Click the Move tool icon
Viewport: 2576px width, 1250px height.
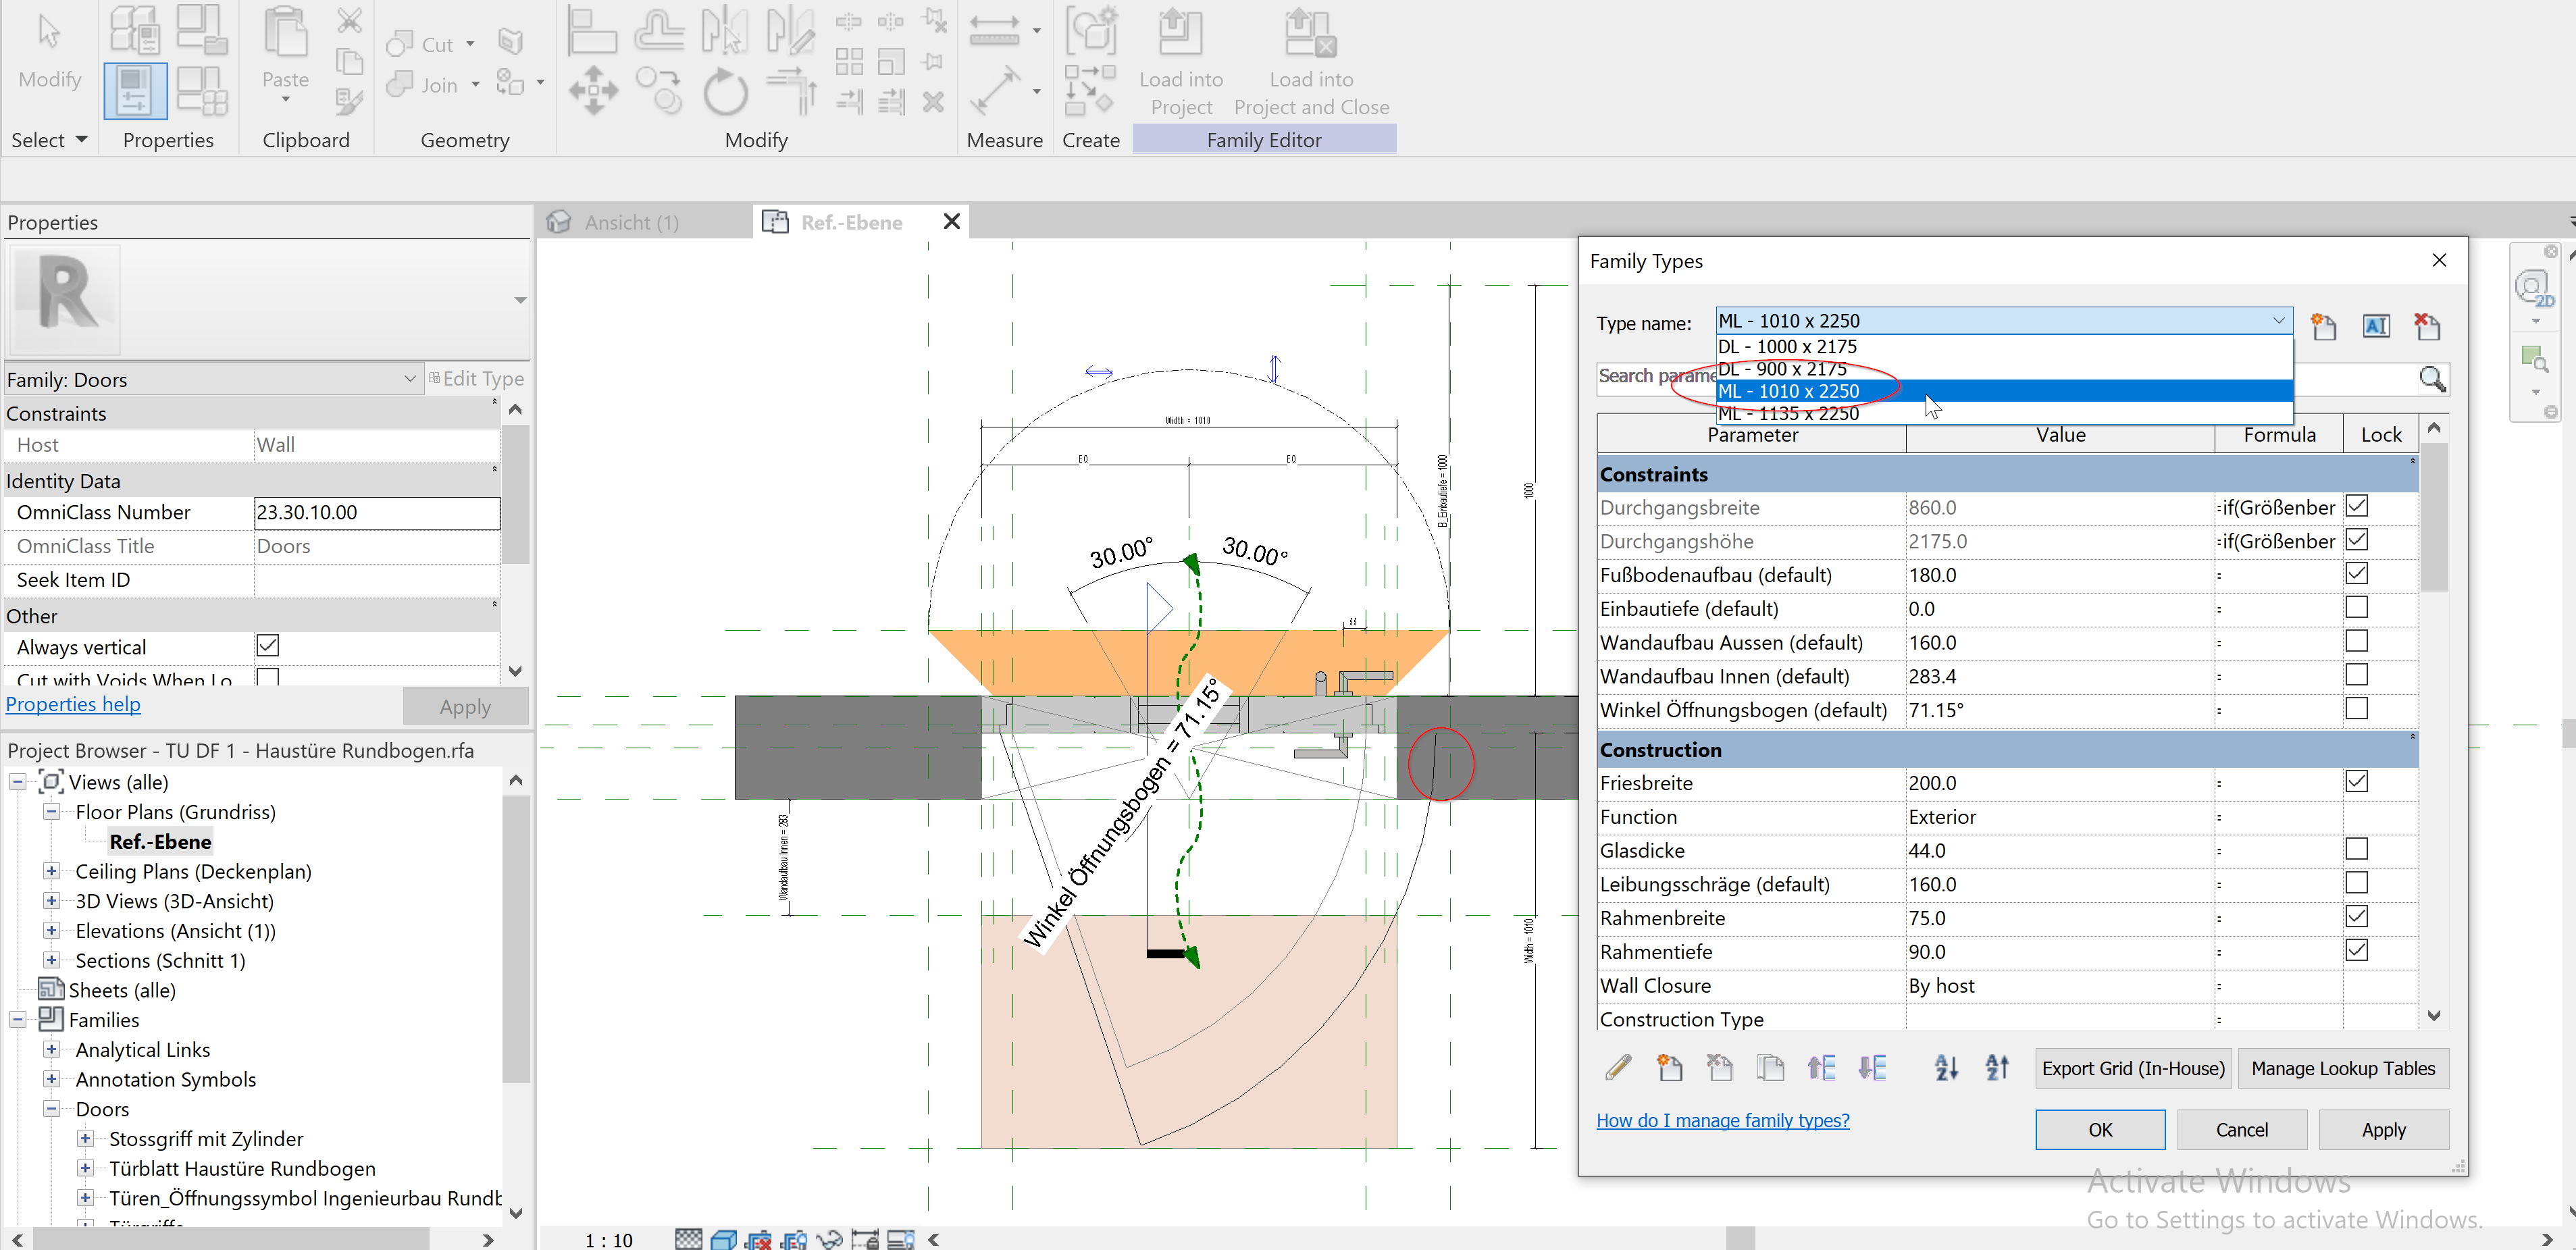pyautogui.click(x=593, y=91)
